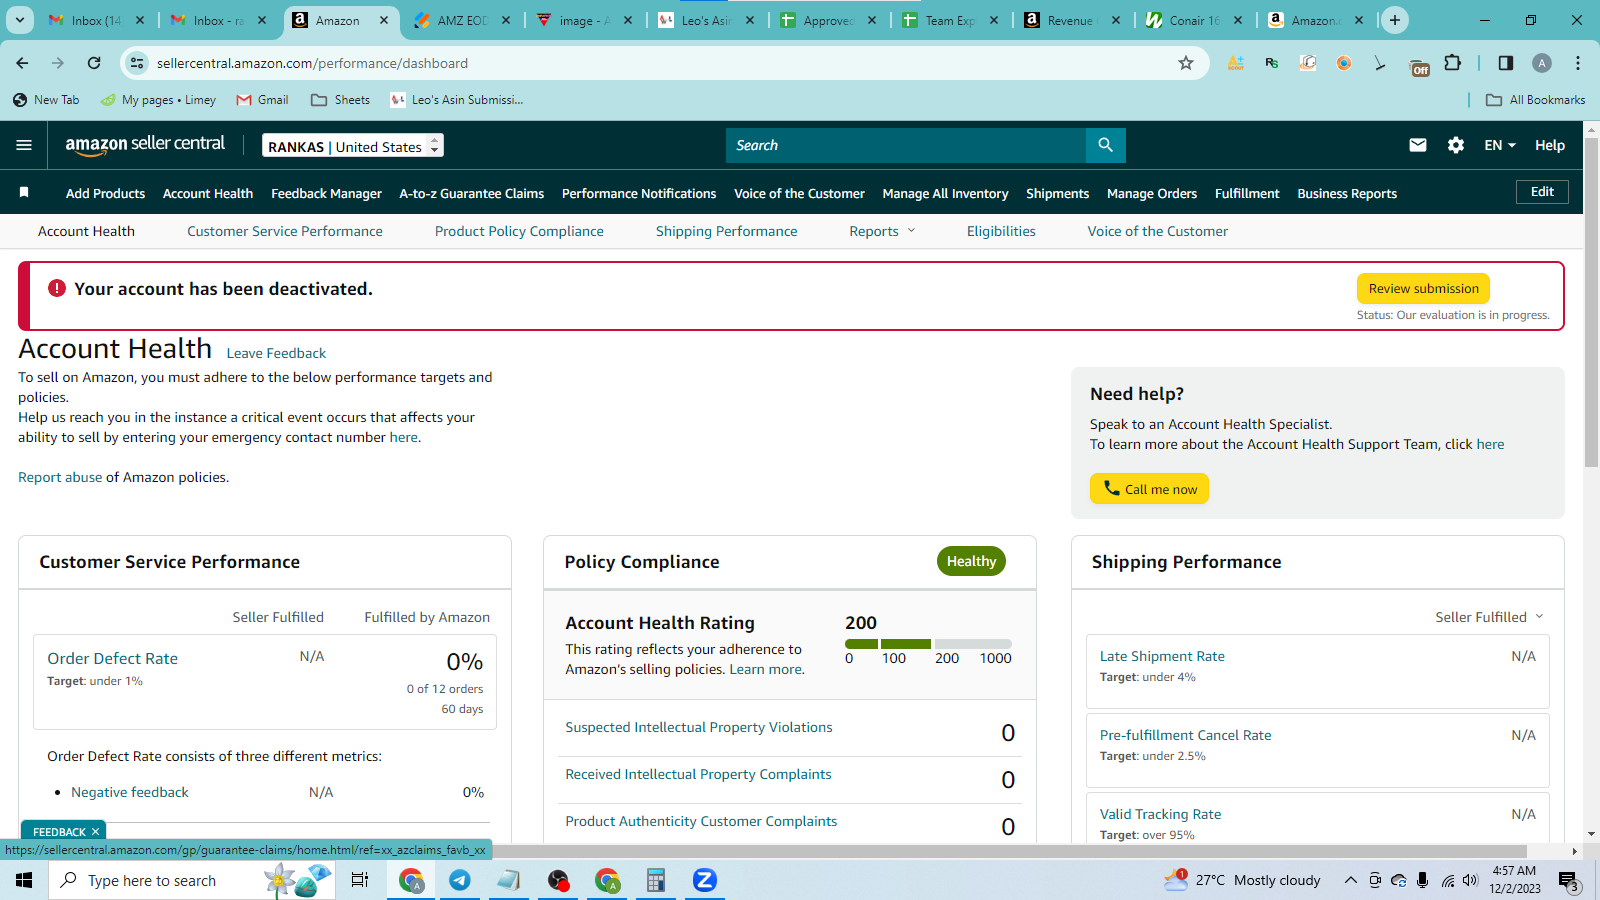The width and height of the screenshot is (1600, 900).
Task: Open Business Reports menu item
Action: click(1347, 193)
